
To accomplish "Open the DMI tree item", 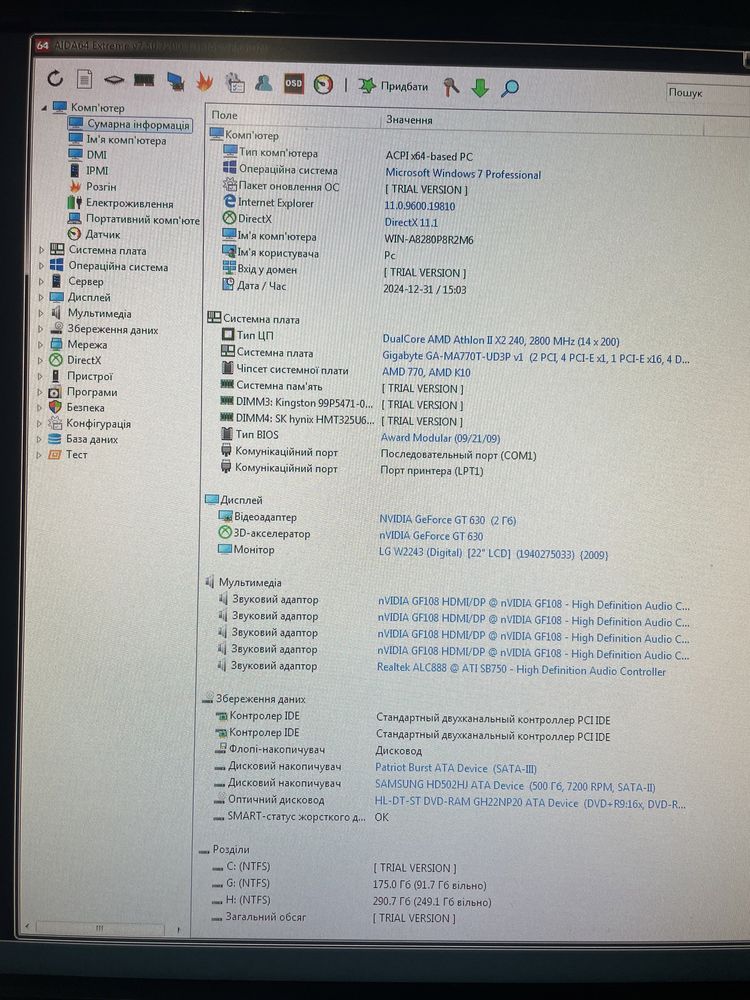I will [89, 155].
